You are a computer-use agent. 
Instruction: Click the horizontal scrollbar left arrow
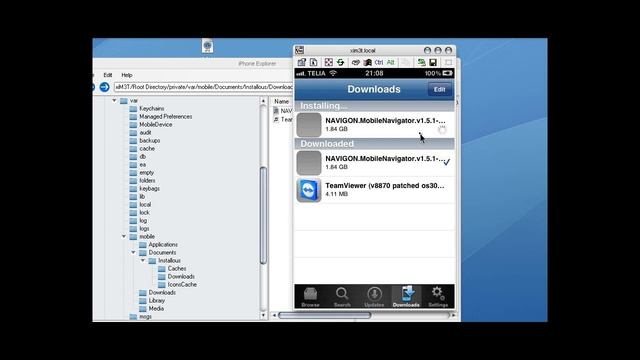tap(275, 315)
